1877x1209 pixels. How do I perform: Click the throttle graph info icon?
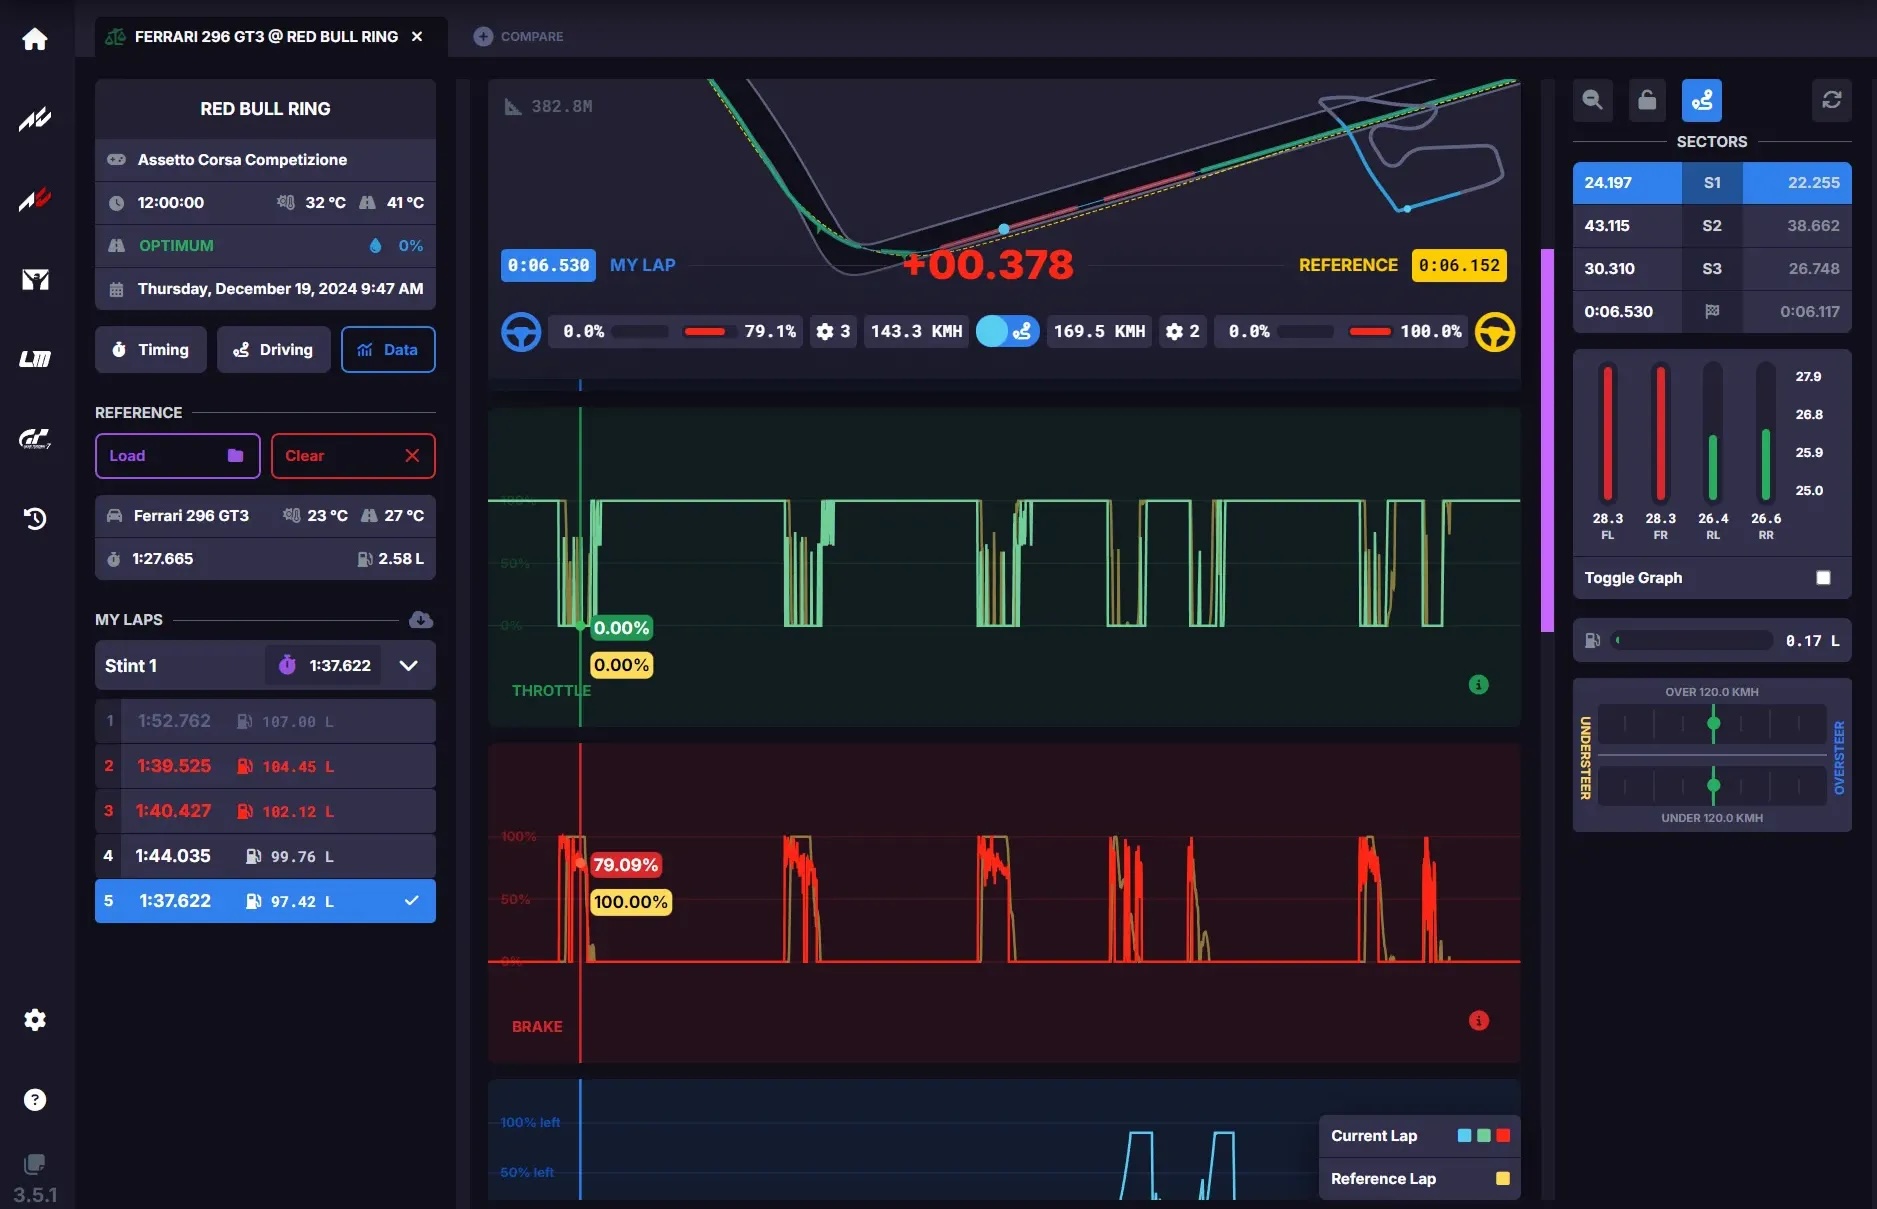[x=1479, y=685]
